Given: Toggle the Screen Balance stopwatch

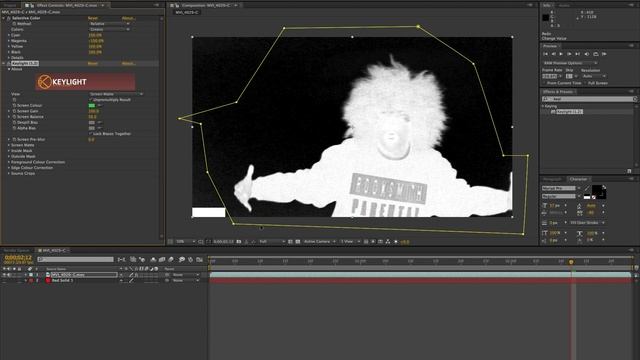Looking at the screenshot, I should [14, 117].
